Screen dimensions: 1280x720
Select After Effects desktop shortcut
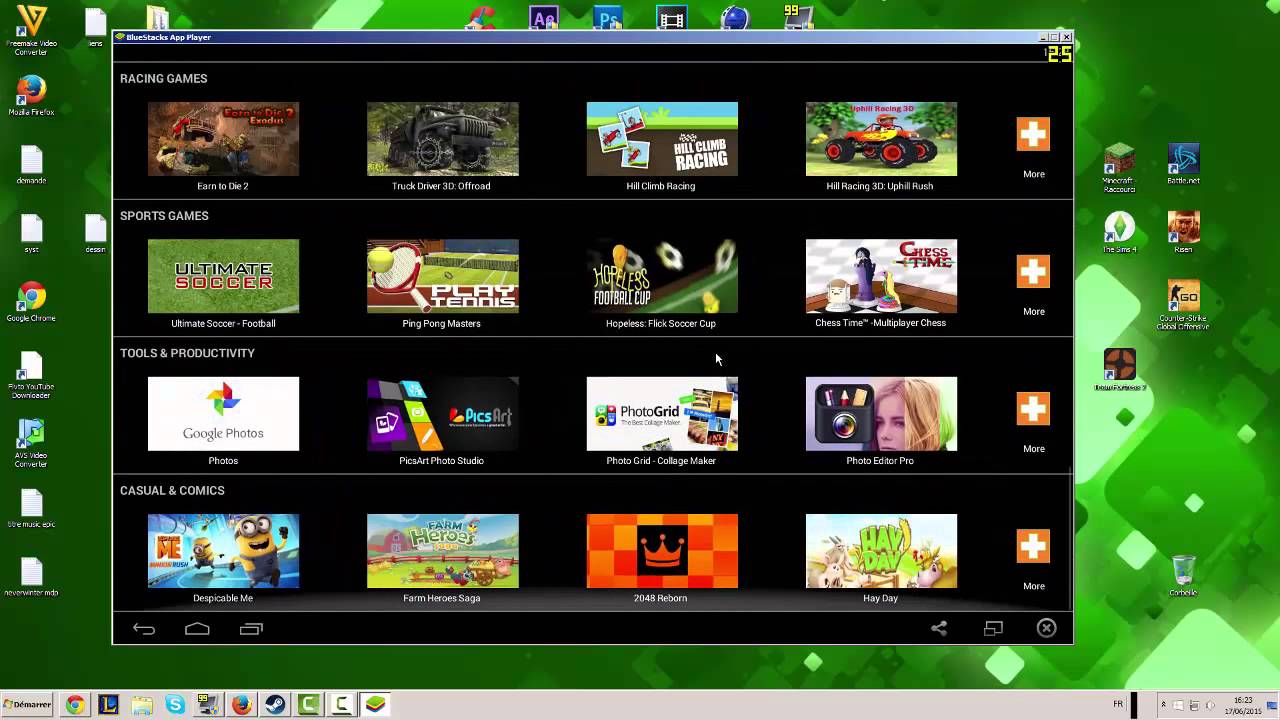coord(544,17)
